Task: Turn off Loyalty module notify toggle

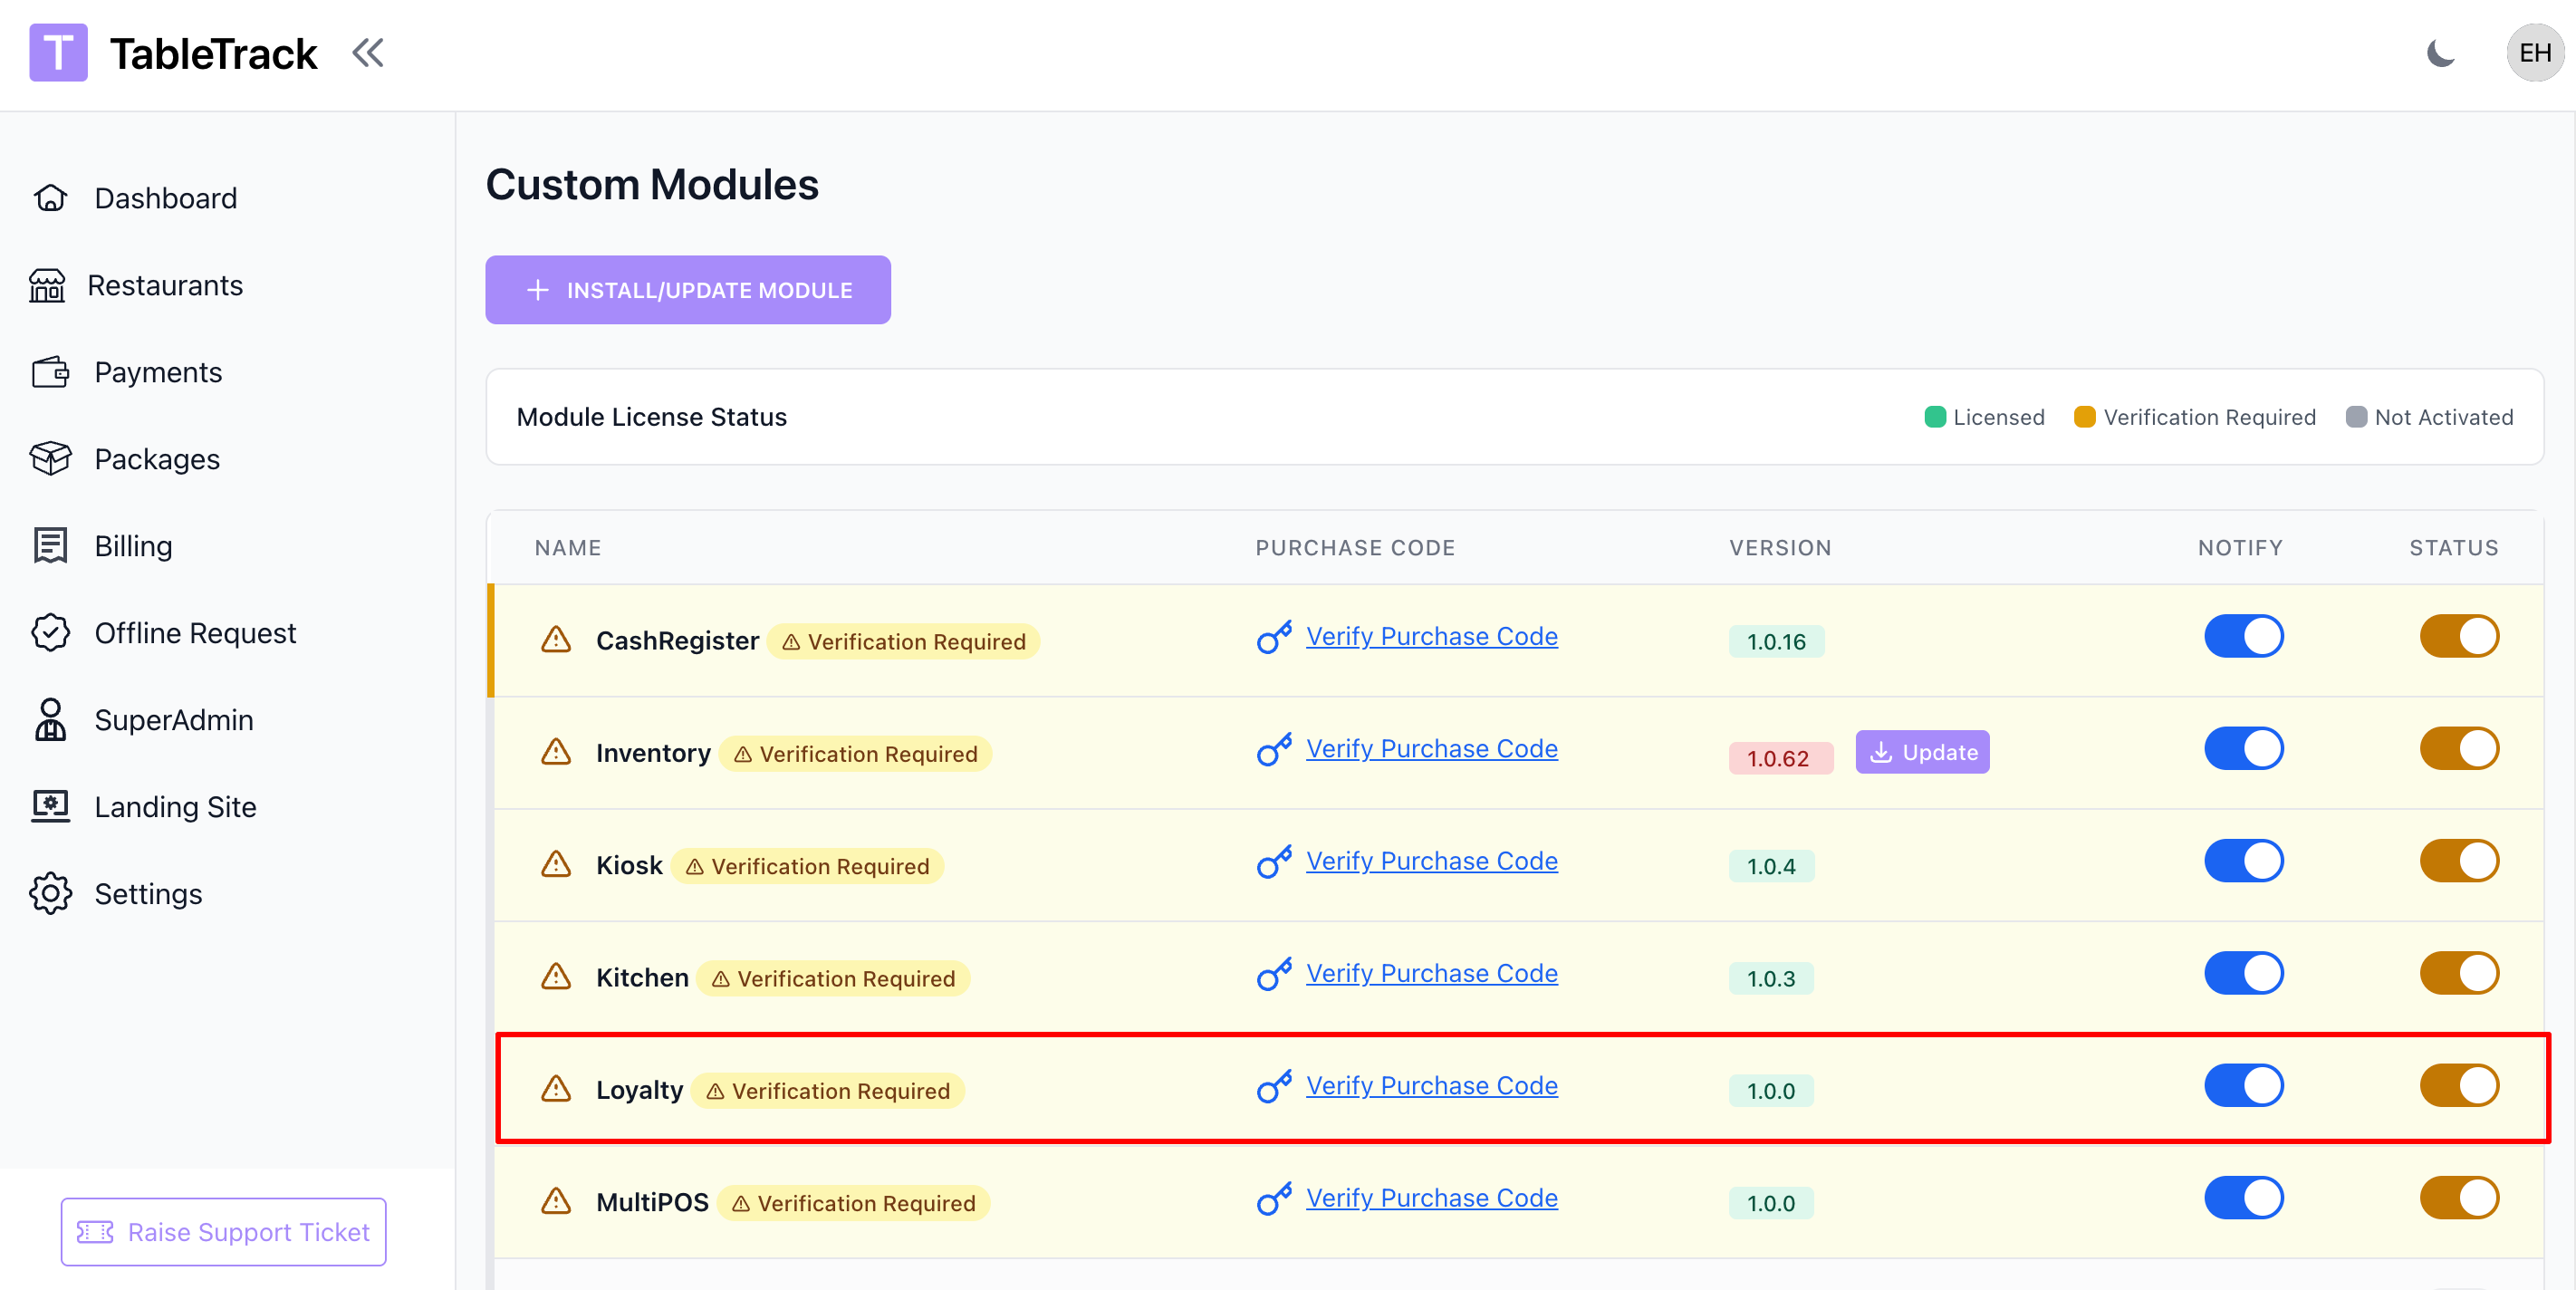Action: 2243,1086
